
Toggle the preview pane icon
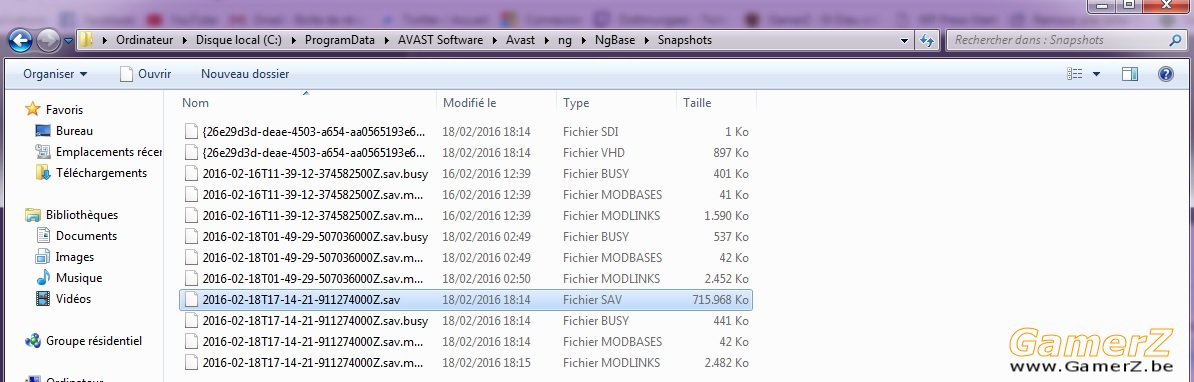(x=1130, y=74)
